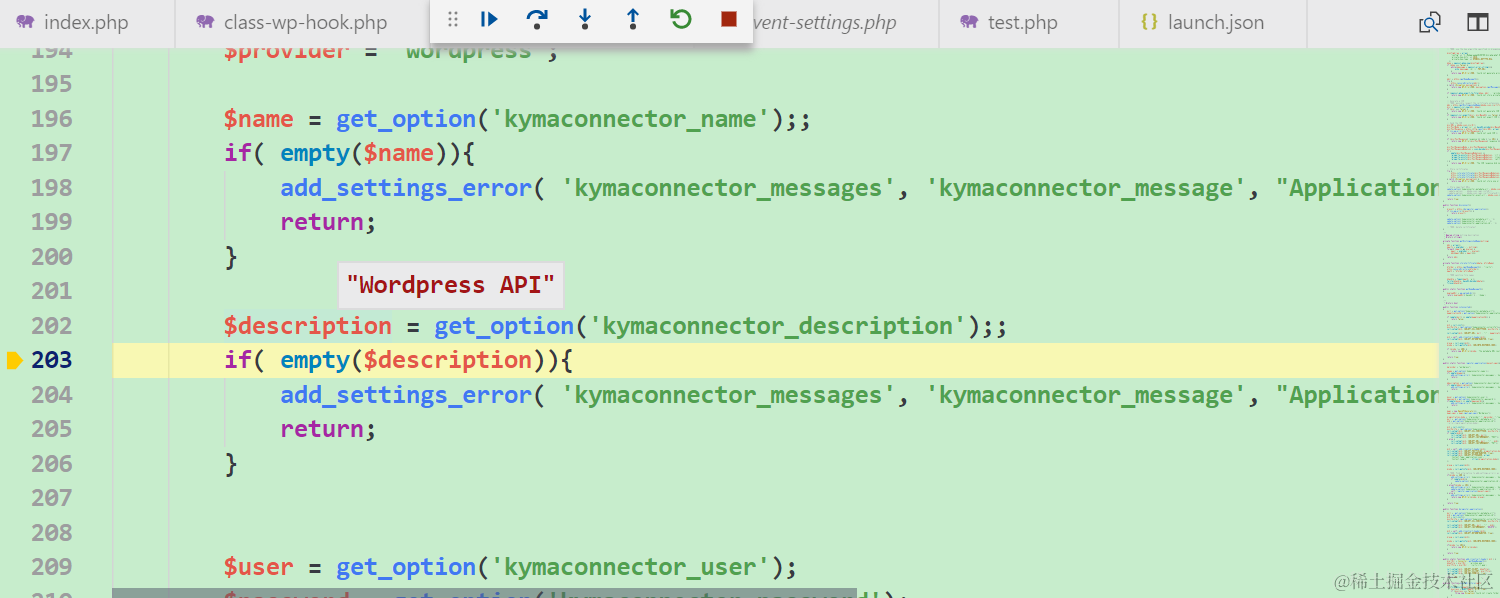Stop the debugging session
Viewport: 1500px width, 598px height.
[x=729, y=19]
